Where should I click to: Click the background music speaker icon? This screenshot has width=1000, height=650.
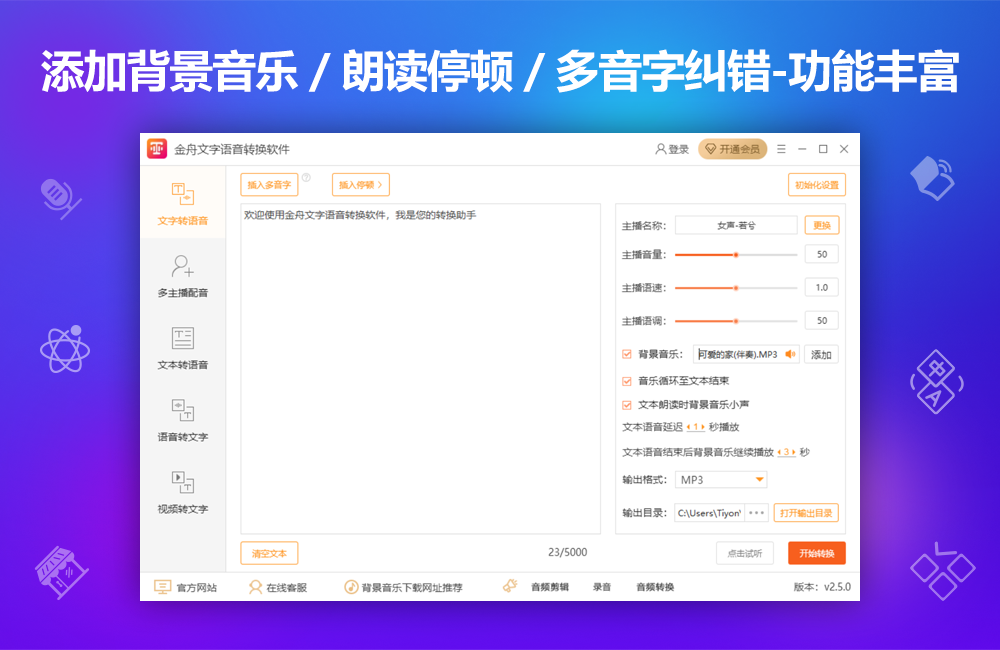click(x=790, y=354)
